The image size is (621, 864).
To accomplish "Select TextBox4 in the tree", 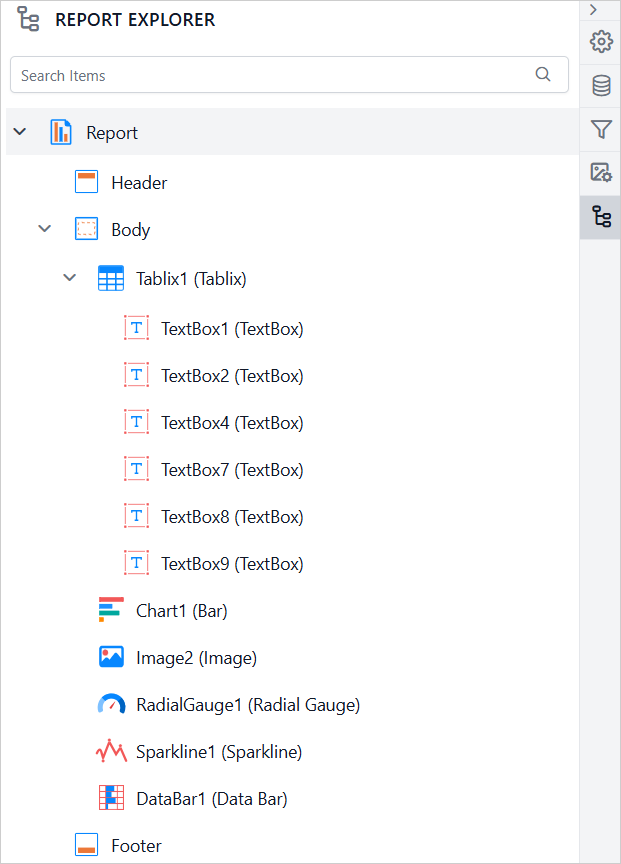I will coord(231,422).
